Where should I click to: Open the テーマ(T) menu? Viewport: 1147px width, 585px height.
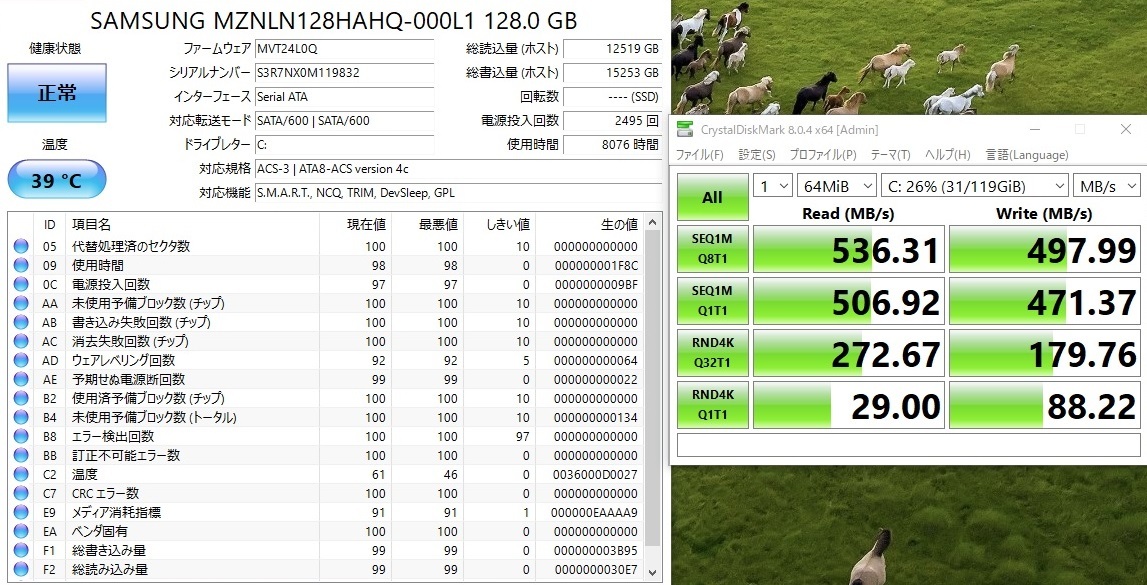890,155
